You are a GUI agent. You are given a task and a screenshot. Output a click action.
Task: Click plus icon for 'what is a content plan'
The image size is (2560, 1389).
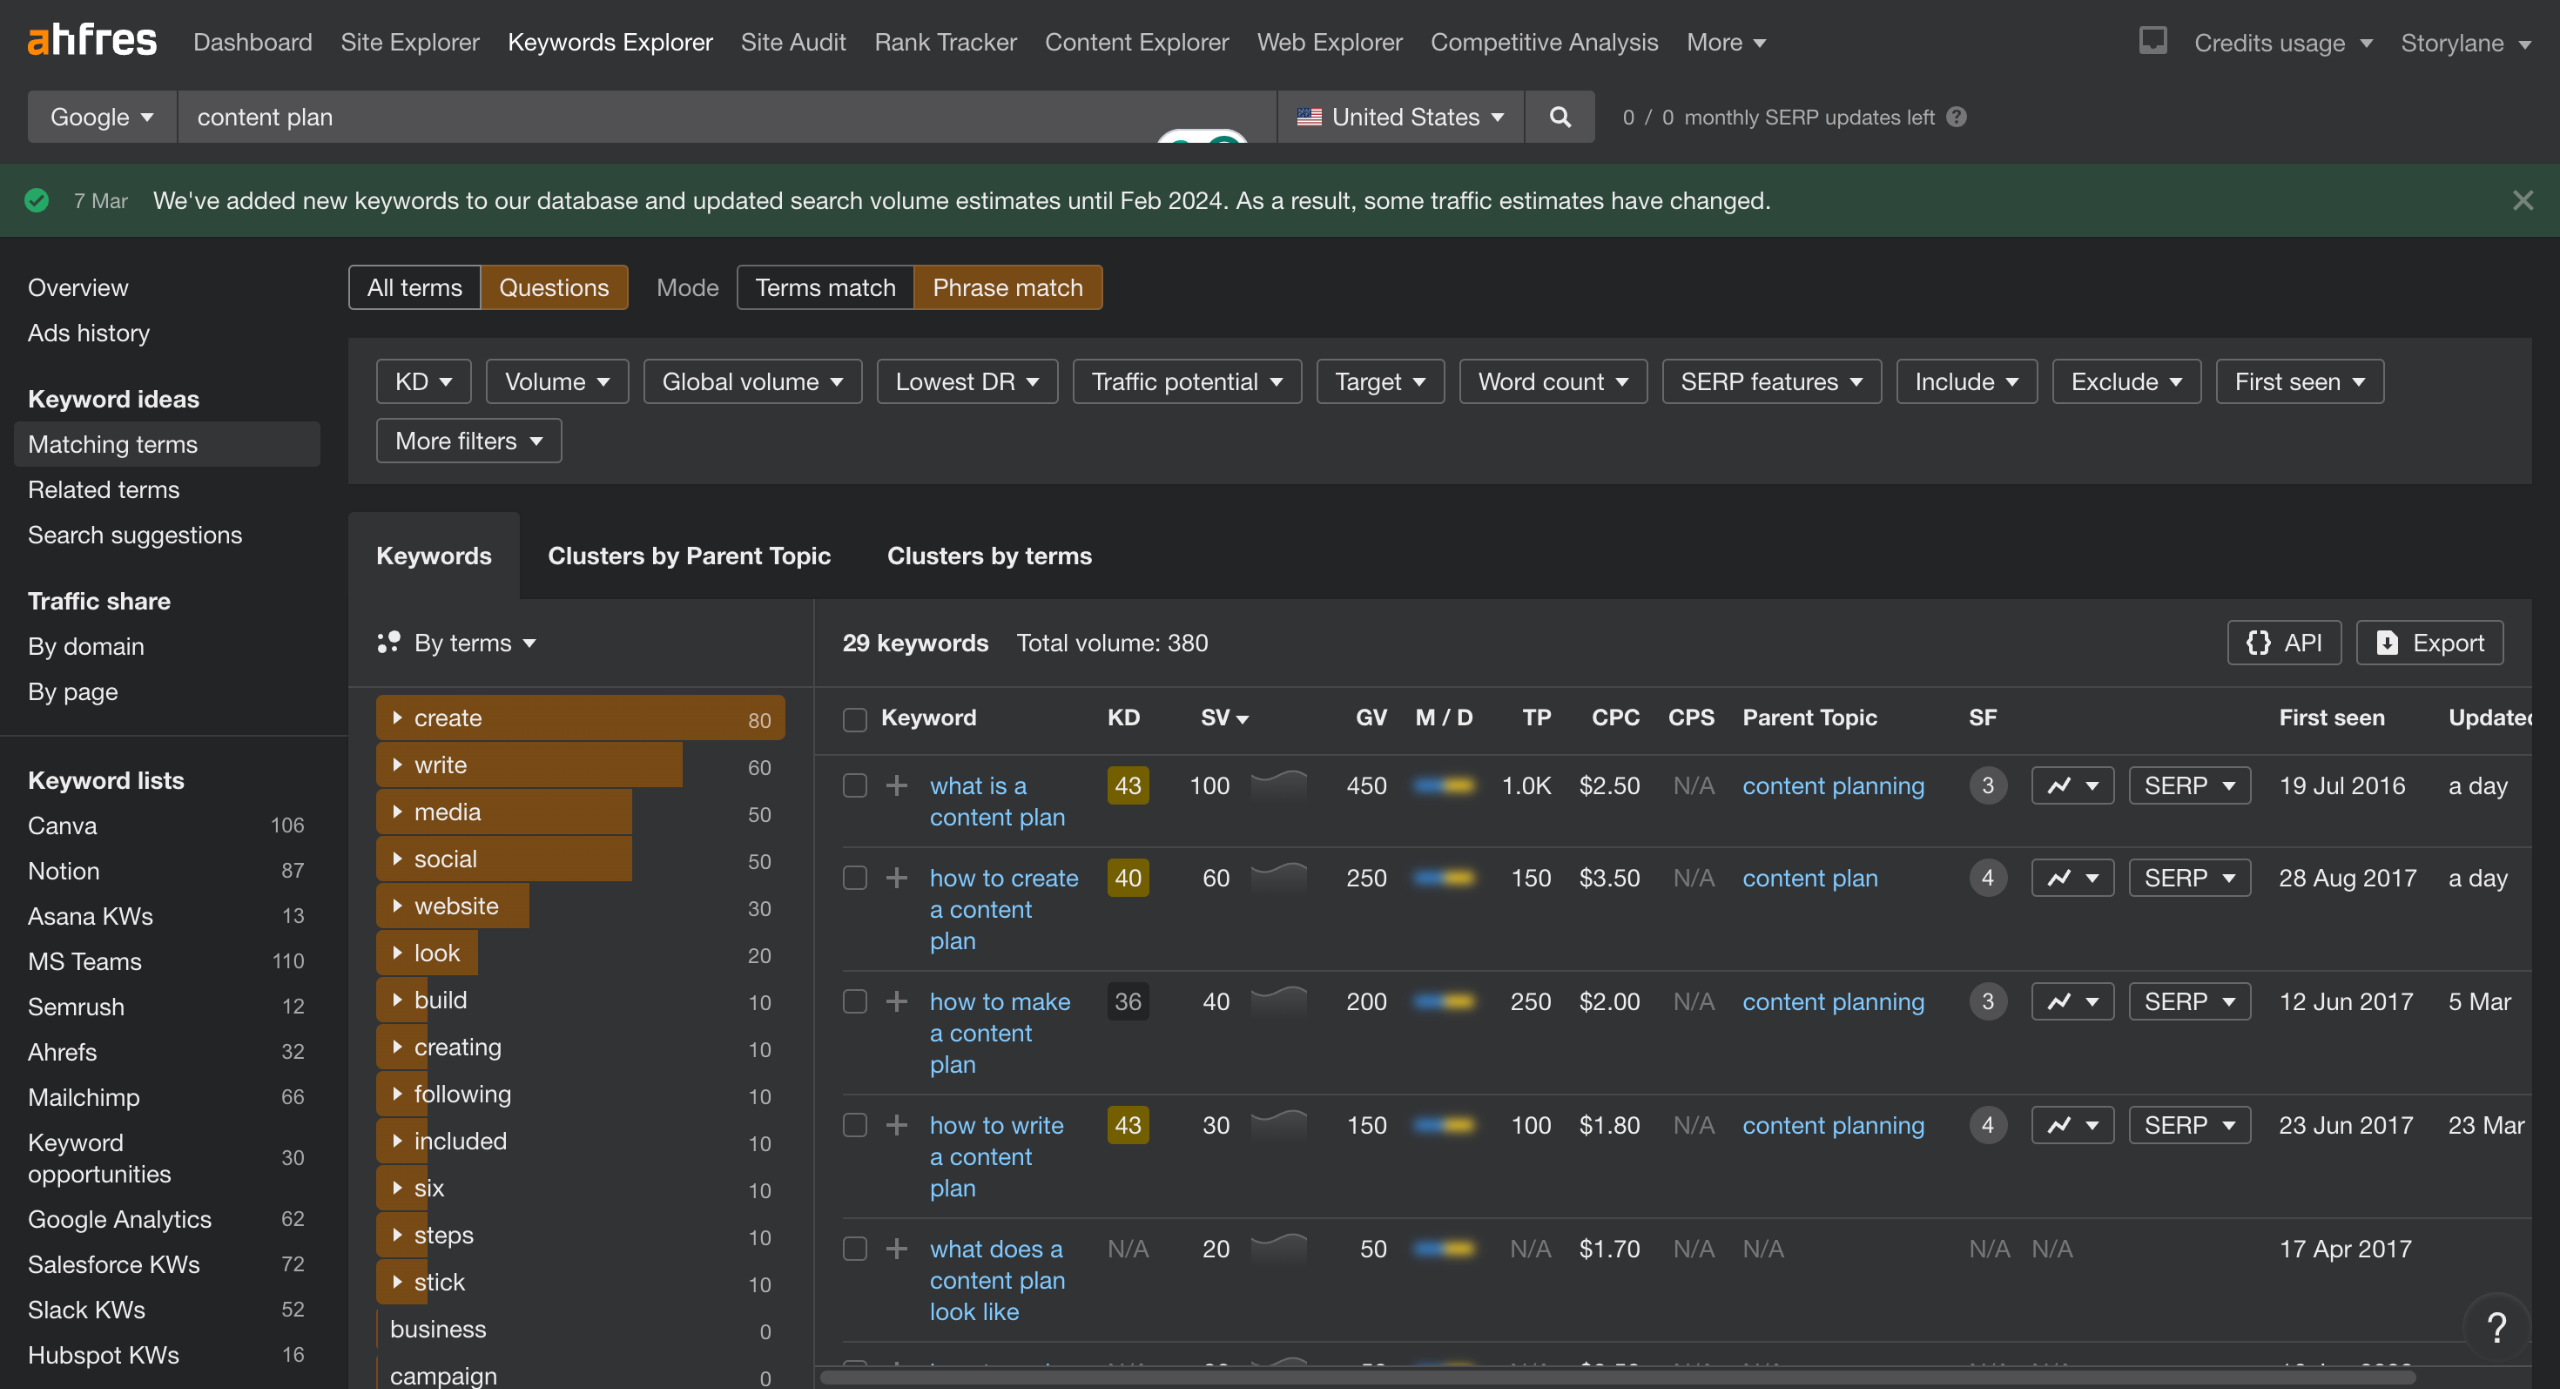[x=897, y=785]
